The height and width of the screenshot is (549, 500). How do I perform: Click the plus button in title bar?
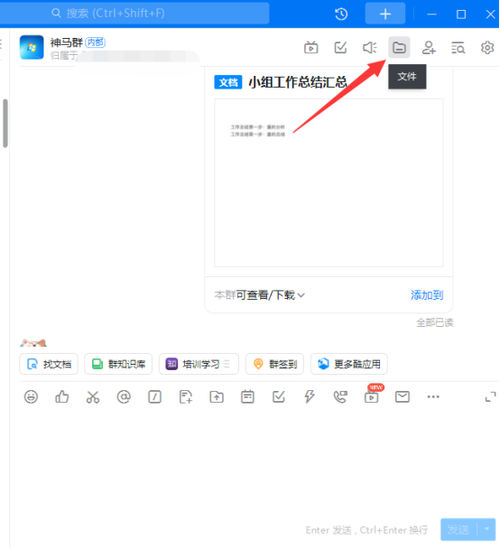click(385, 14)
